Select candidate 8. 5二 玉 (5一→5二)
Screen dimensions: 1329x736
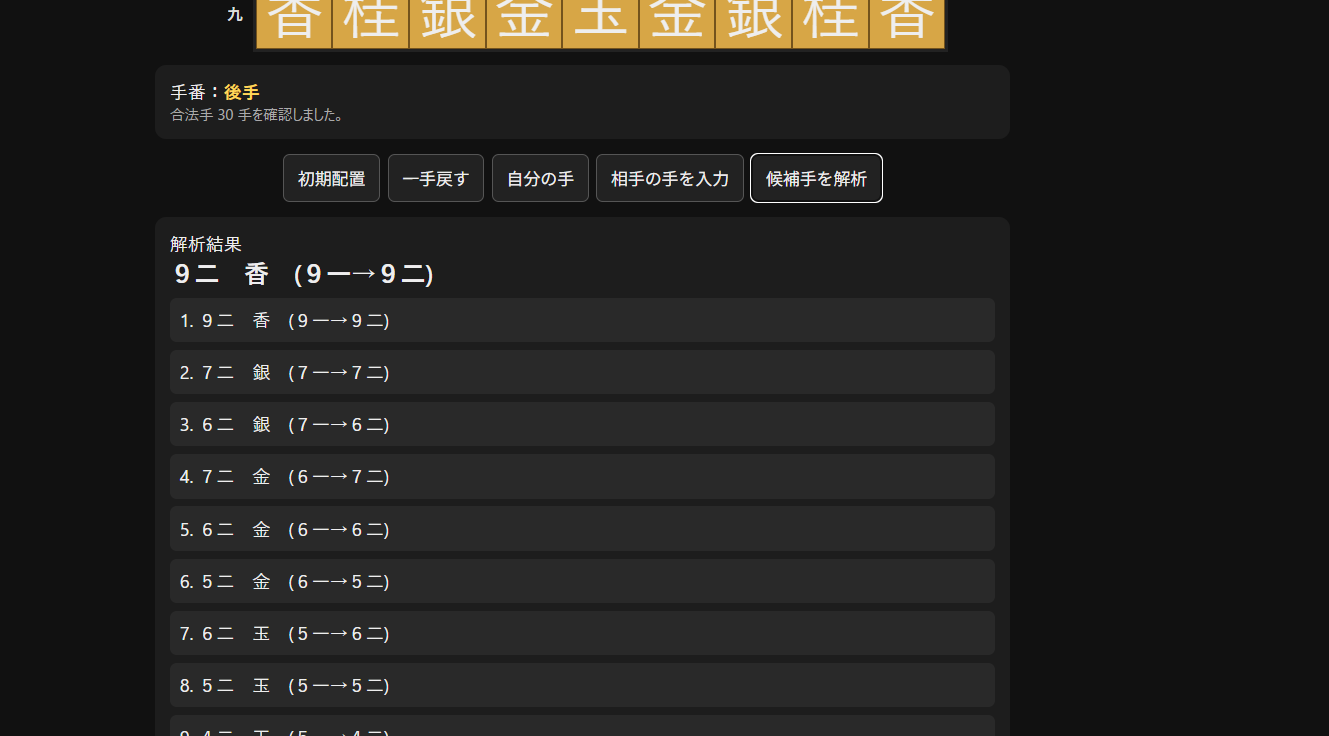tap(582, 685)
